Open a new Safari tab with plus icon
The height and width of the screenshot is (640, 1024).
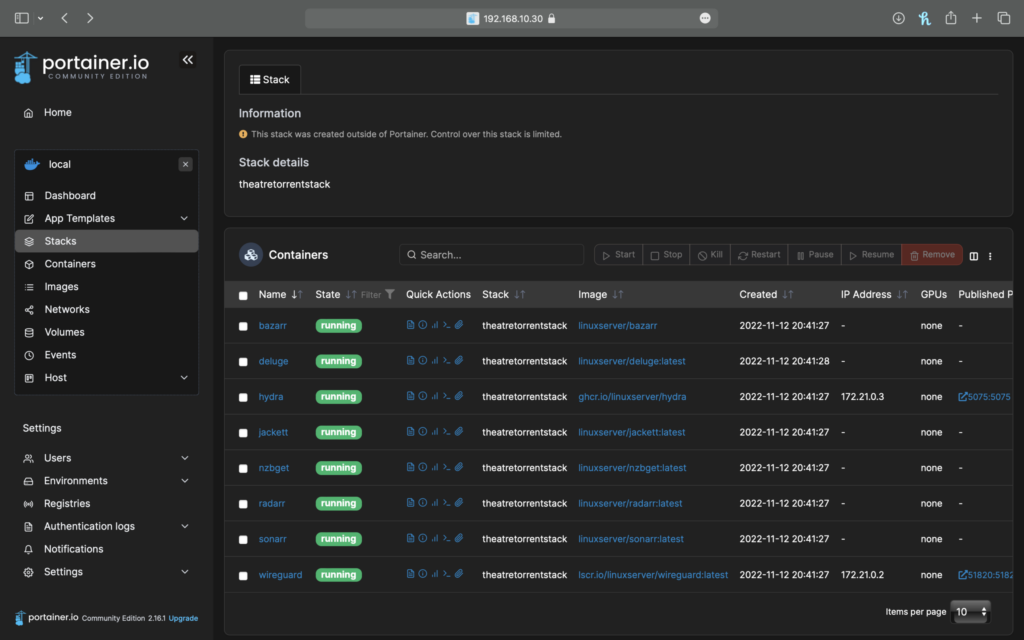[x=977, y=18]
